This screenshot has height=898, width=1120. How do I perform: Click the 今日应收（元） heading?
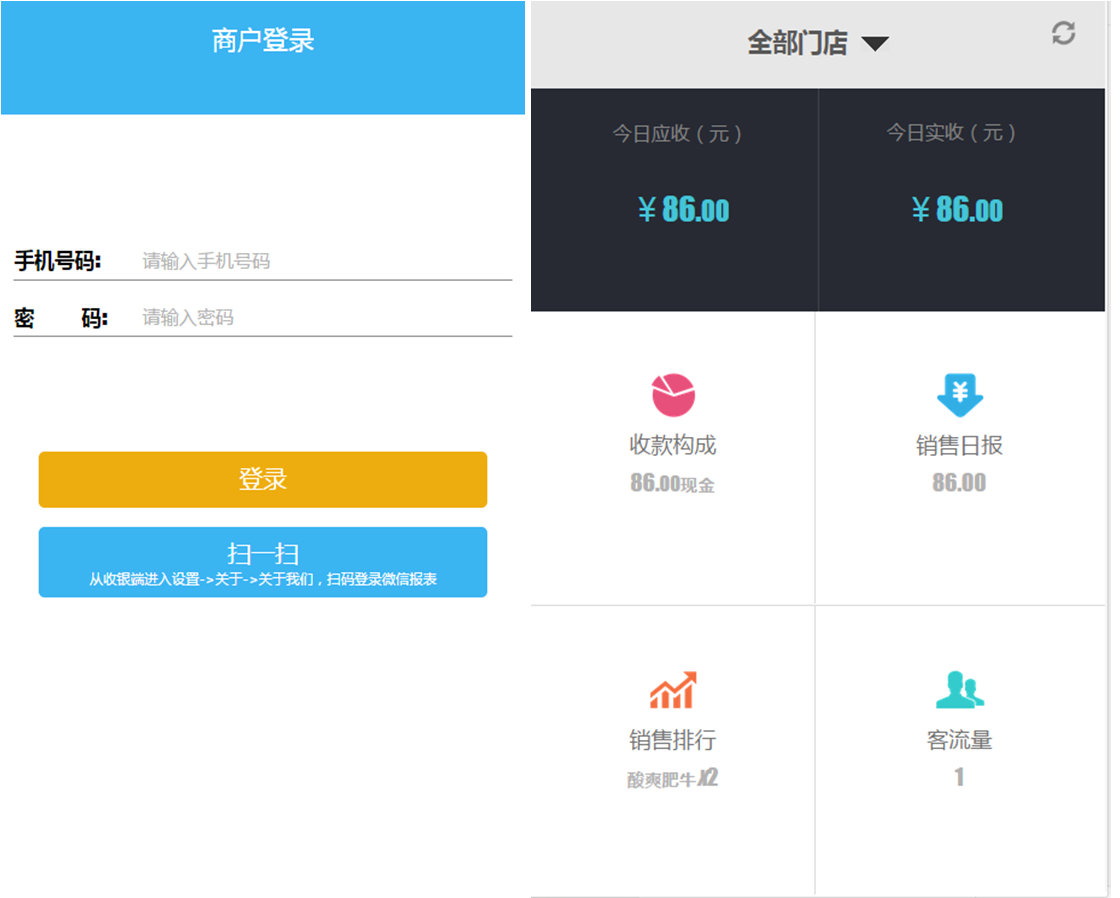coord(677,134)
